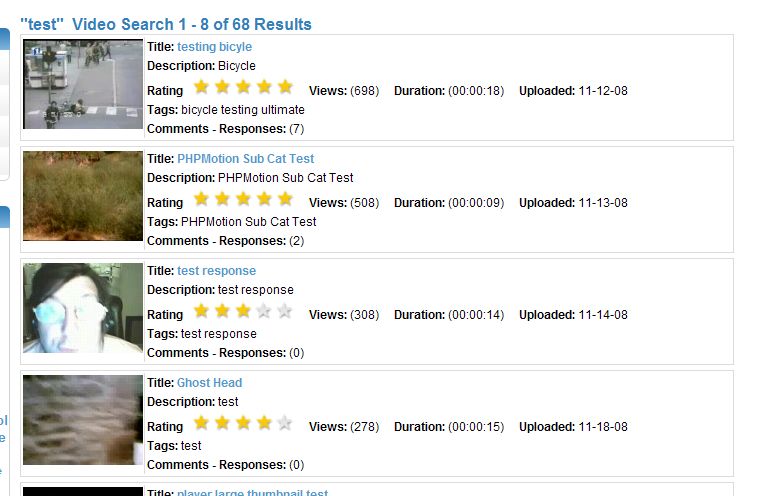Click fifth star on PHPMotion Sub Cat Test
The image size is (767, 496).
[285, 199]
